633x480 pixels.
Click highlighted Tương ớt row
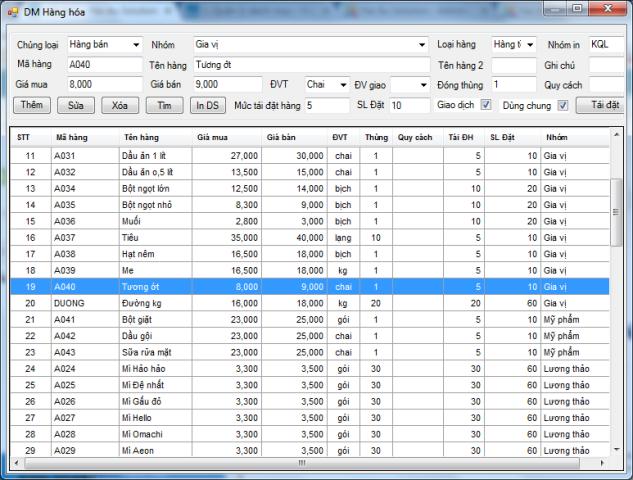(x=310, y=287)
